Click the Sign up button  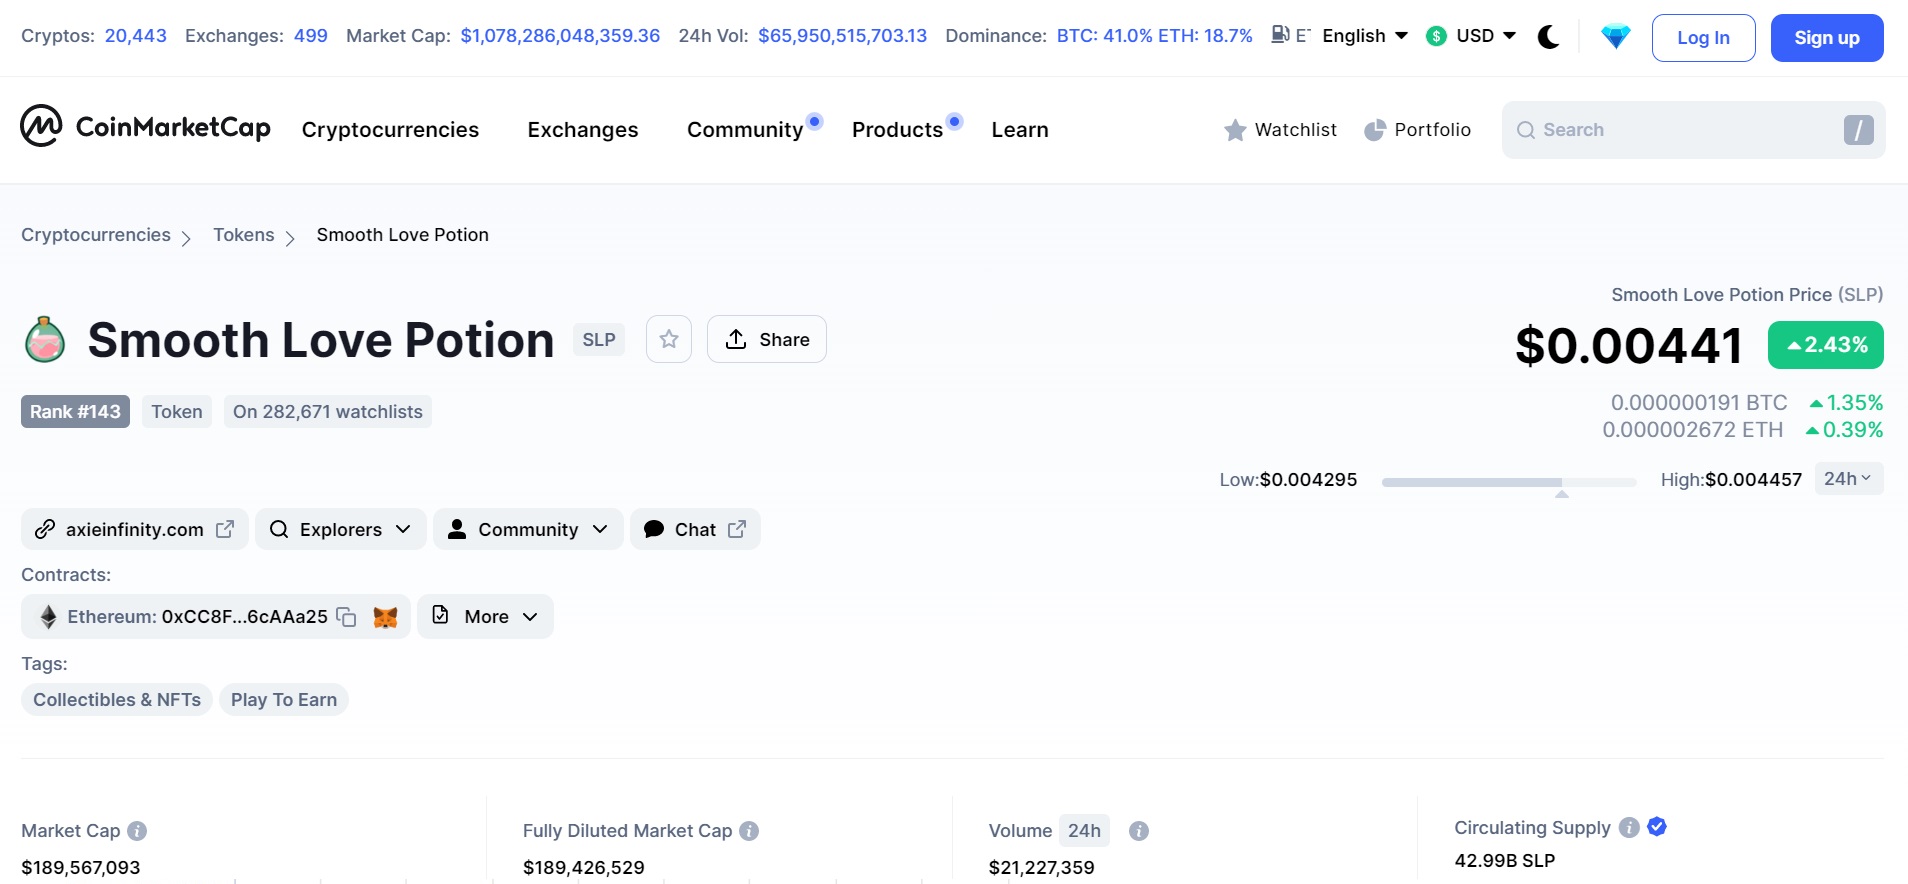pyautogui.click(x=1827, y=38)
